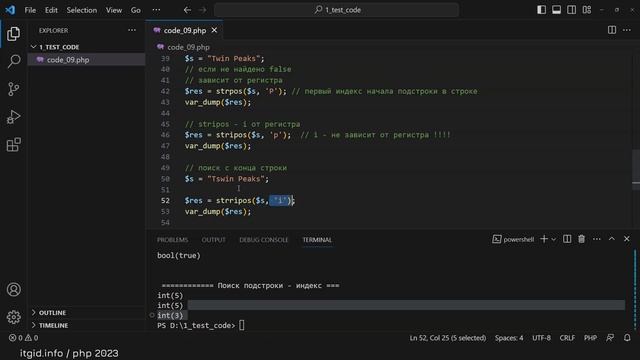Maximize the panel with the up chevron
Screen dimensions: 640x360
(612, 239)
